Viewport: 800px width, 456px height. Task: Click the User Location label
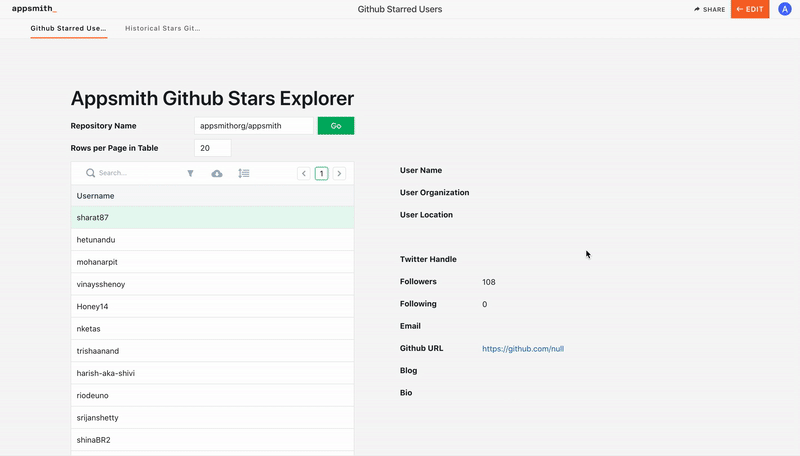pyautogui.click(x=426, y=215)
